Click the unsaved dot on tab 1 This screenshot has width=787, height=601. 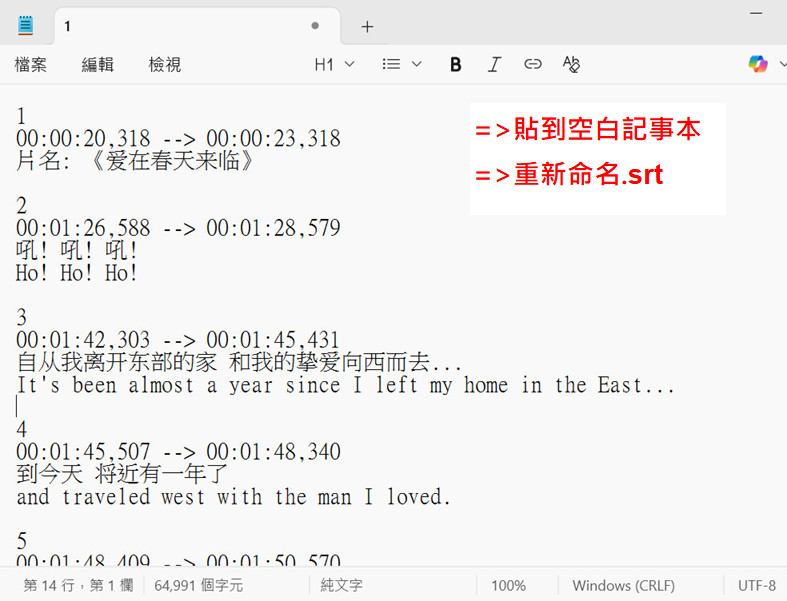click(315, 26)
